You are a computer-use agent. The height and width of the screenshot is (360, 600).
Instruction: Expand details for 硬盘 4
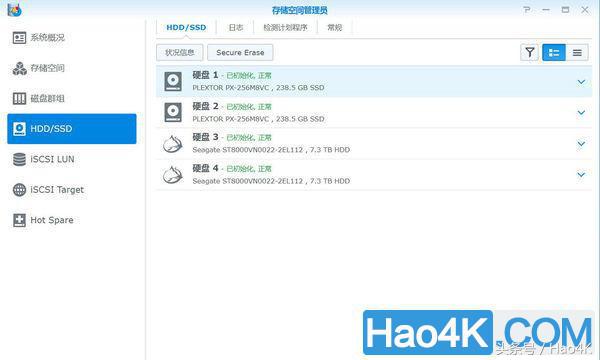581,174
